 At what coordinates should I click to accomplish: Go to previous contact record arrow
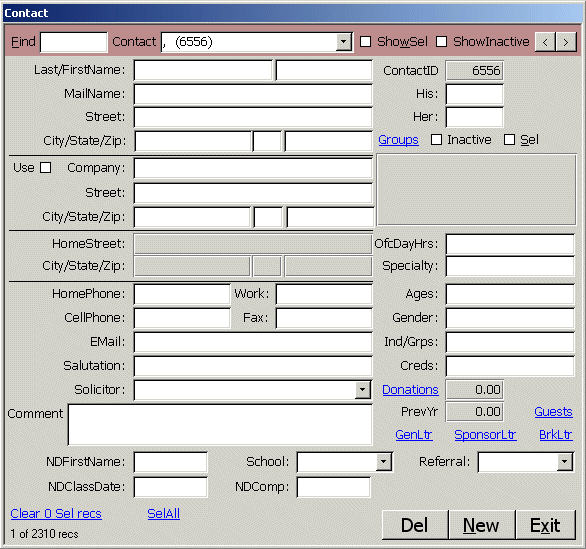pyautogui.click(x=545, y=42)
